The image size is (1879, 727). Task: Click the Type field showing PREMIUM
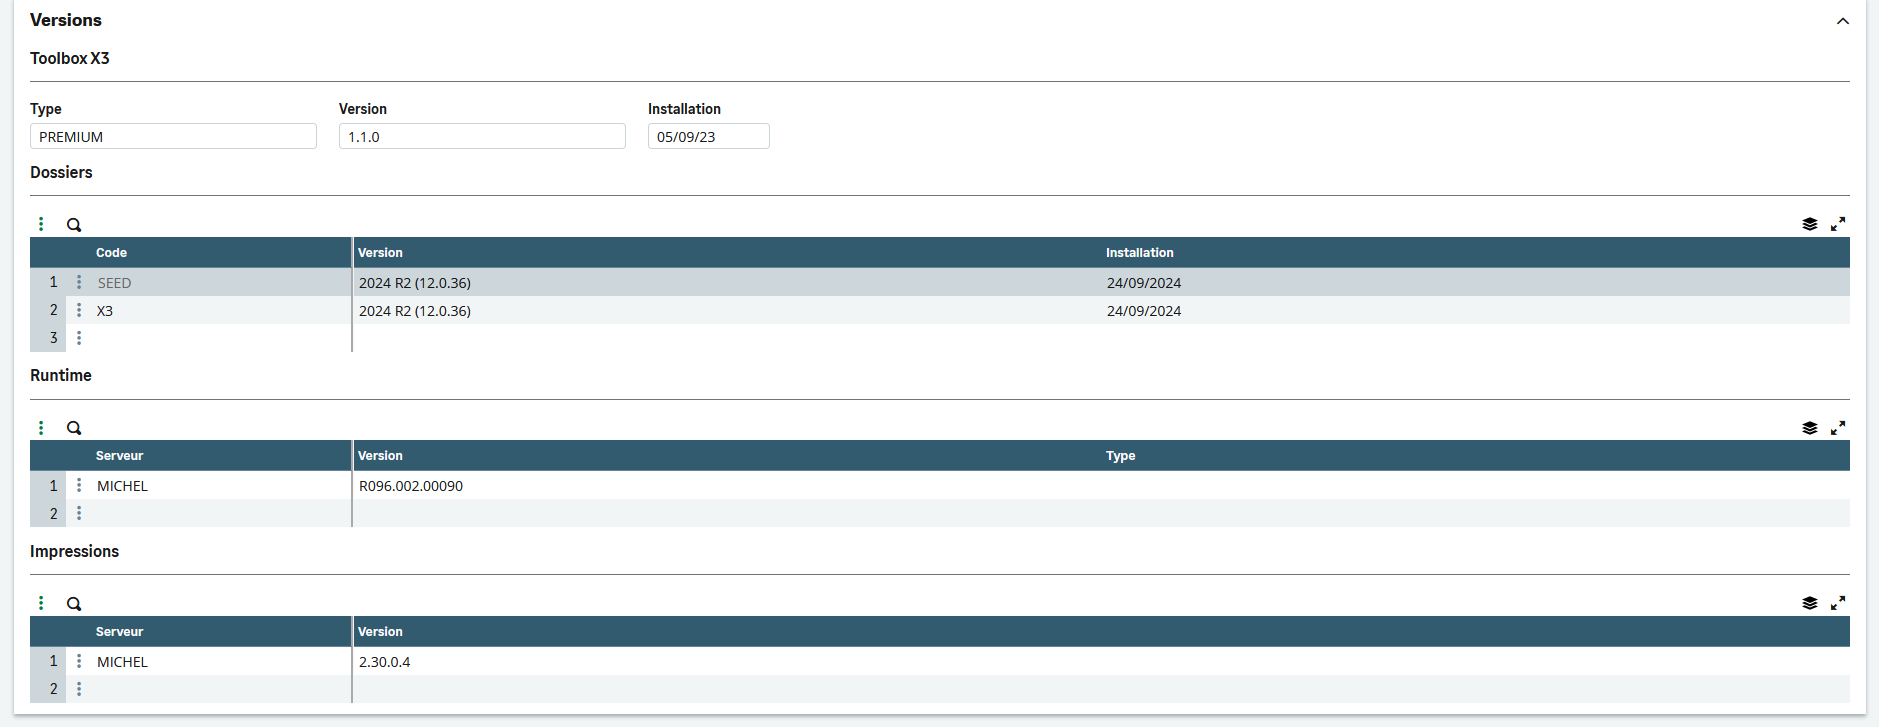click(x=173, y=136)
